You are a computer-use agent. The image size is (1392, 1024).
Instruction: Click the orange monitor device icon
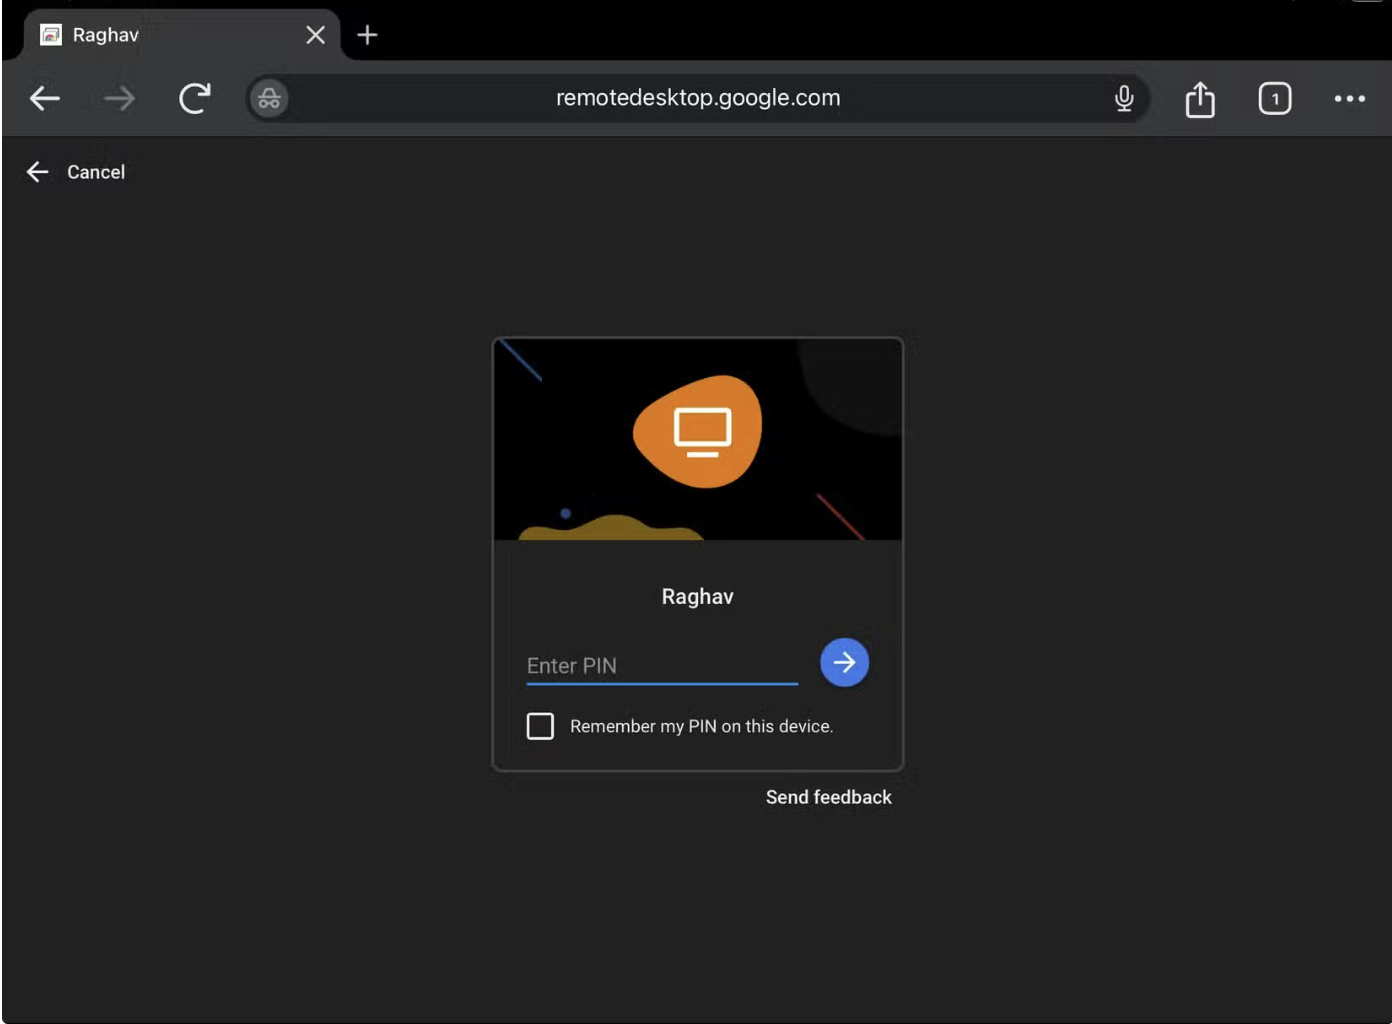(700, 431)
